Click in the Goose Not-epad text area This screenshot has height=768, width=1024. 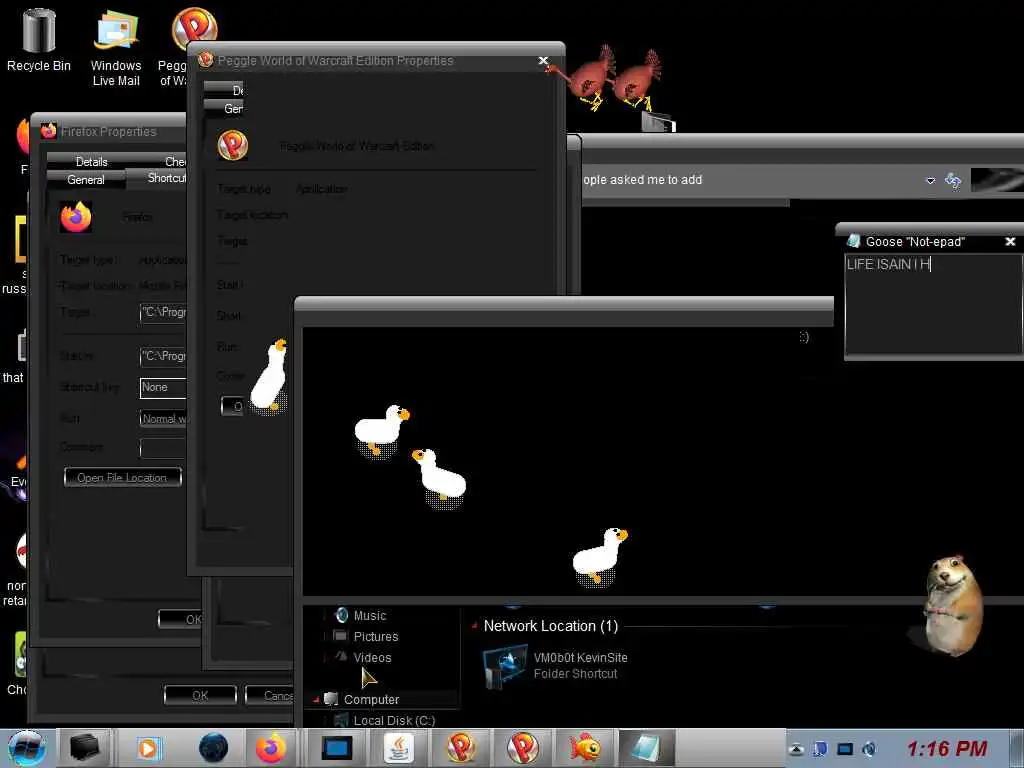click(x=933, y=304)
